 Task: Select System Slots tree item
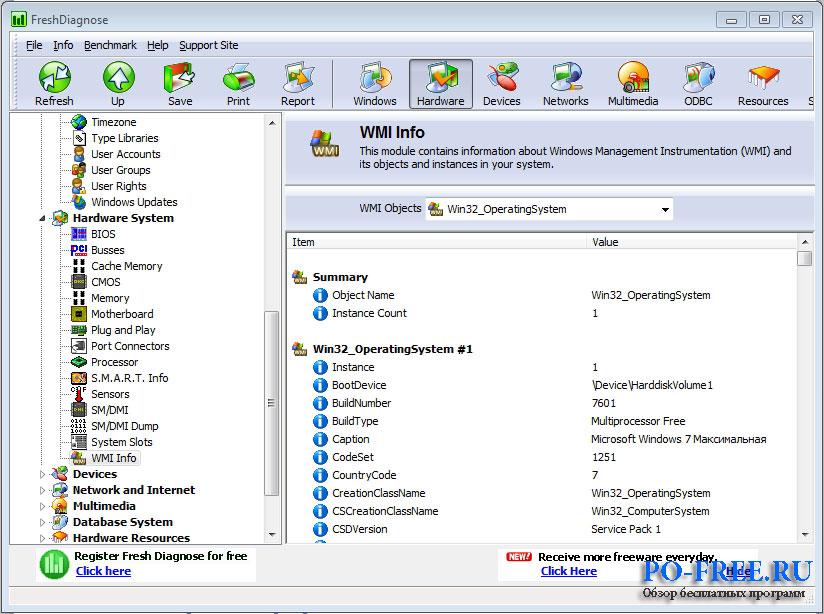pyautogui.click(x=112, y=442)
